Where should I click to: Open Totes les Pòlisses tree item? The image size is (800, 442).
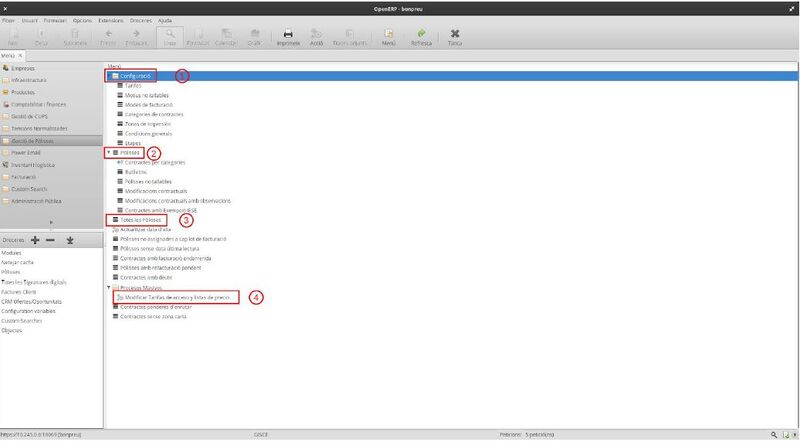(x=139, y=219)
